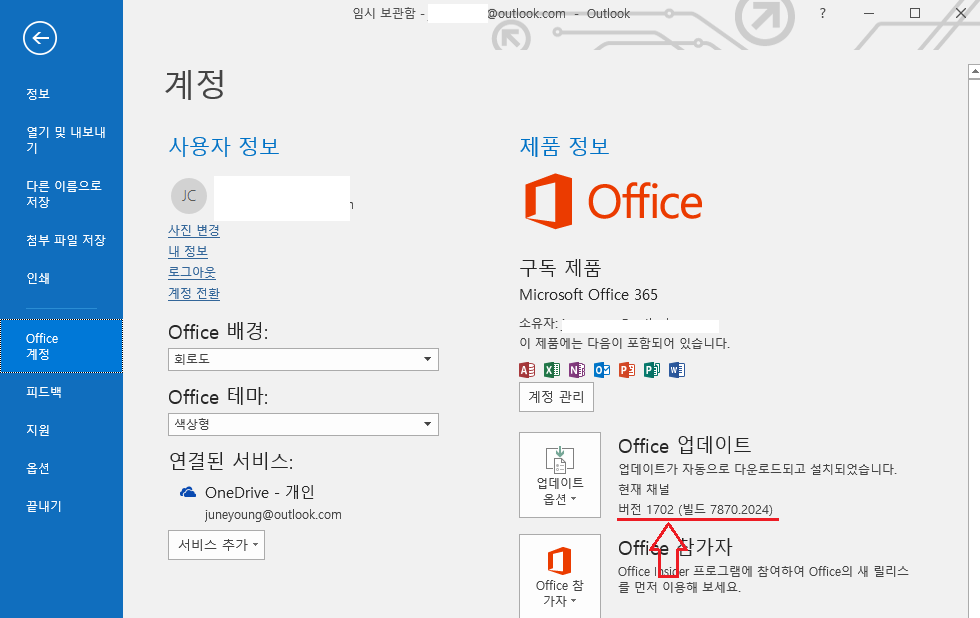Click the 계정 전환 link
Viewport: 980px width, 618px height.
194,293
